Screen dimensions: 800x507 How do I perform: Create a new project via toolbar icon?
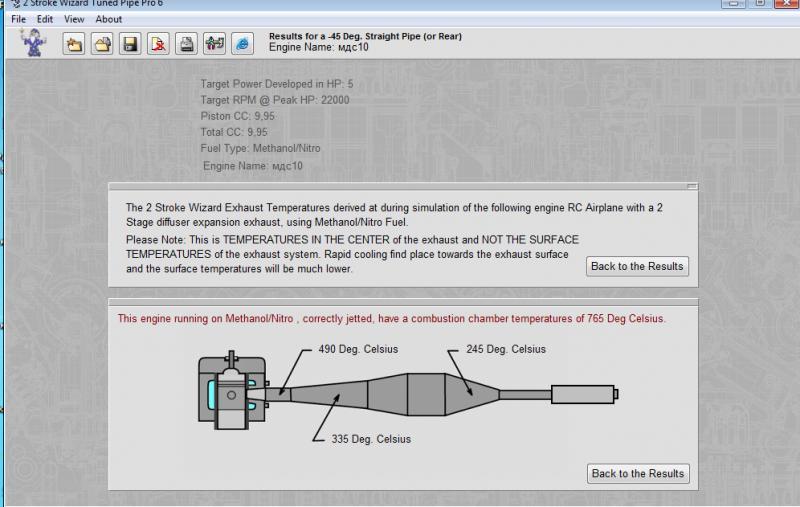[74, 43]
